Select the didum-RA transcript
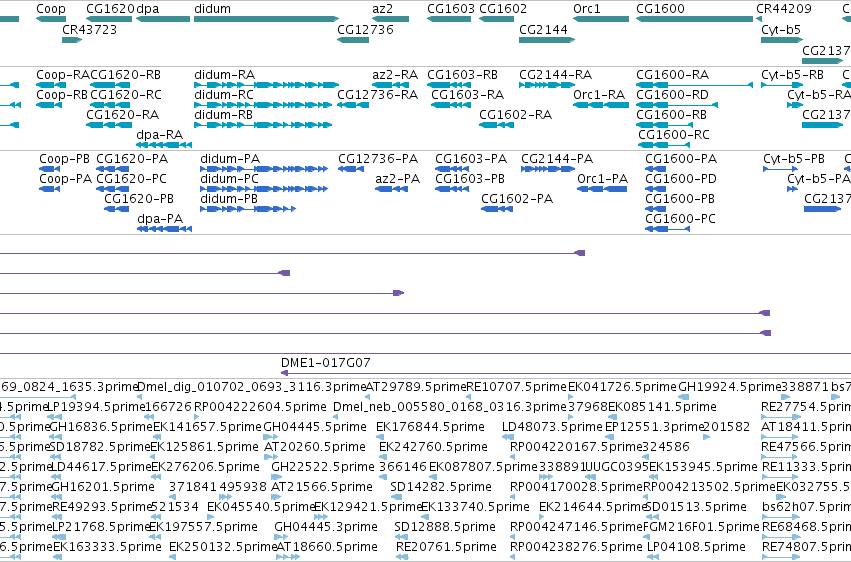Viewport: 851px width, 562px height. click(x=266, y=85)
